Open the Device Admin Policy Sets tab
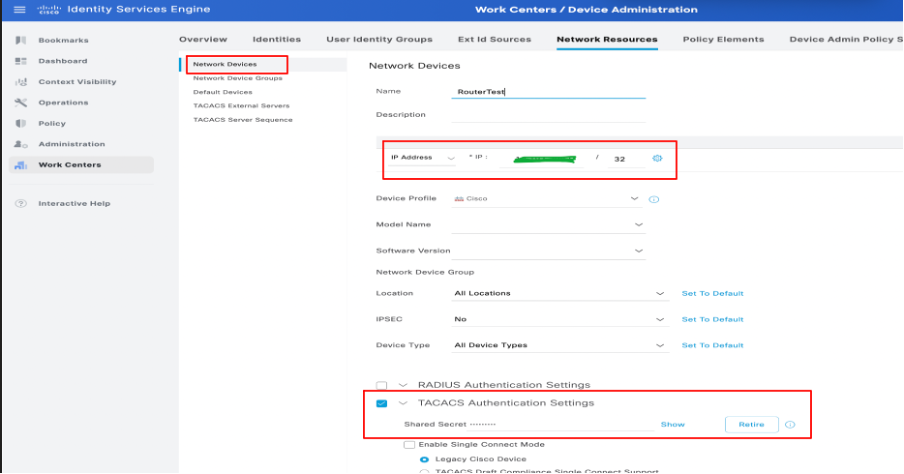This screenshot has width=904, height=474. click(846, 39)
